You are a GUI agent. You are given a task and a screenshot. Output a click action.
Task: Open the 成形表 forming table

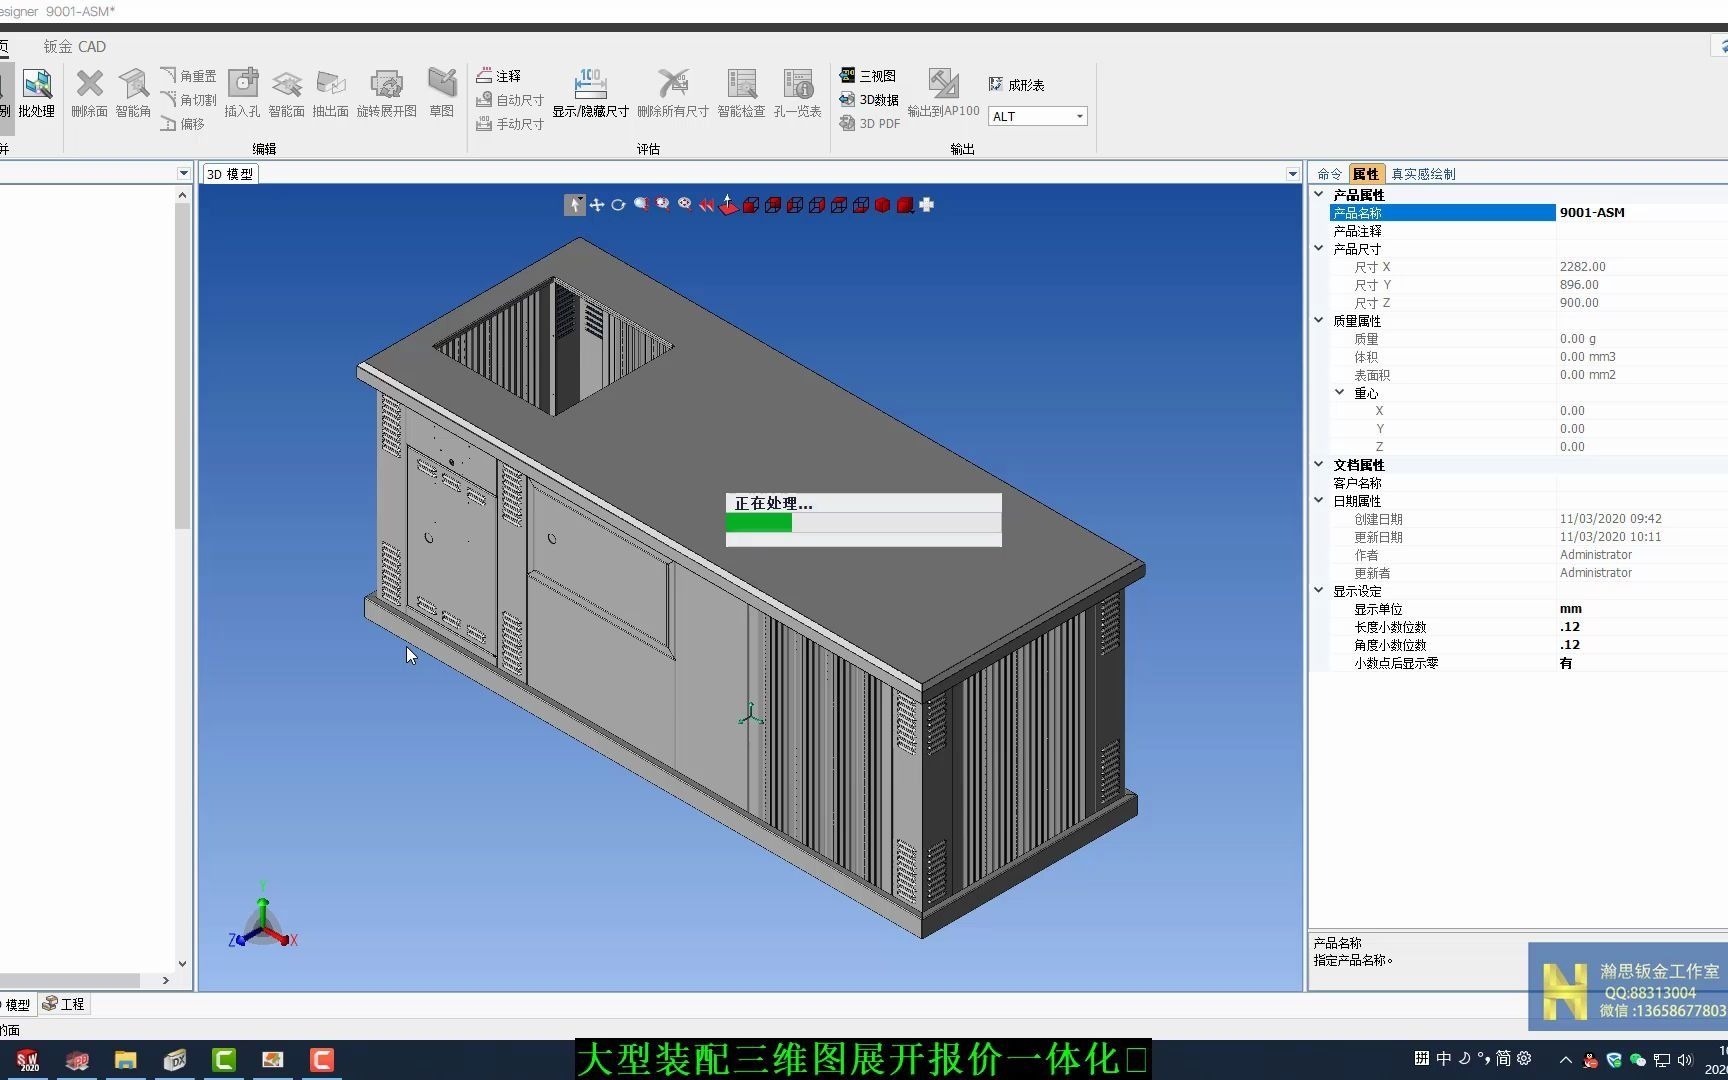1017,85
